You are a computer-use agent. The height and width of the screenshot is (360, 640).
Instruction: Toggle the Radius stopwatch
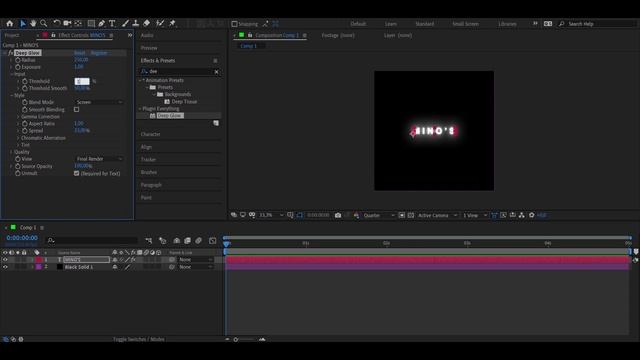click(18, 60)
